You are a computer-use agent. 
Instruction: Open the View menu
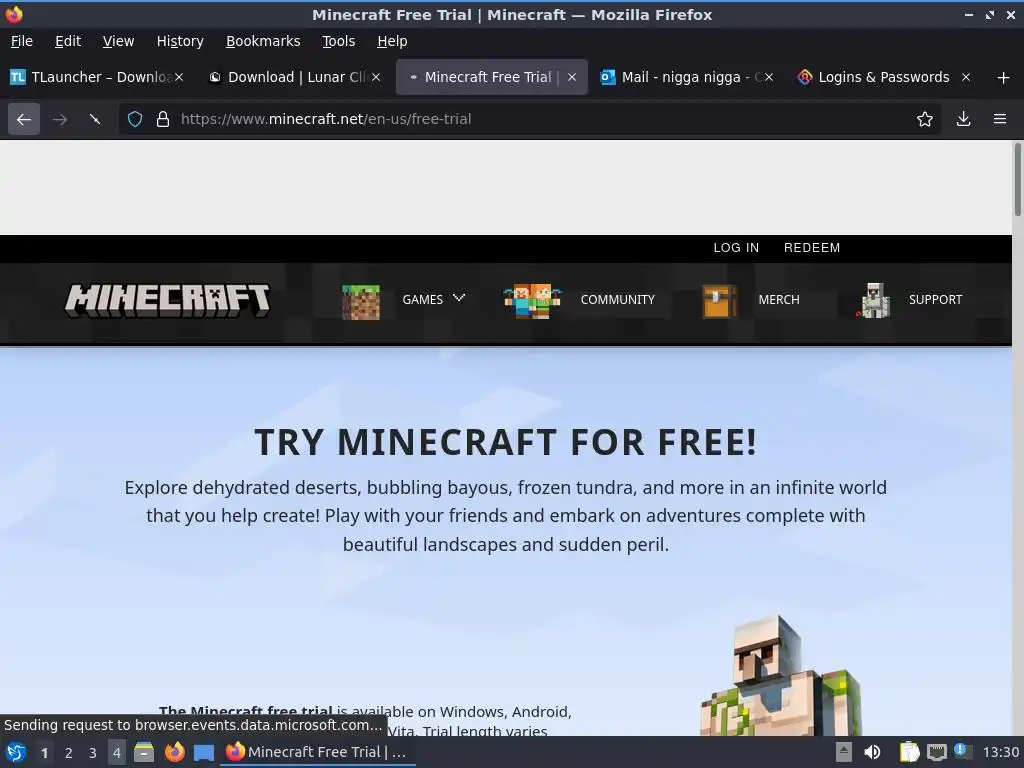point(118,41)
